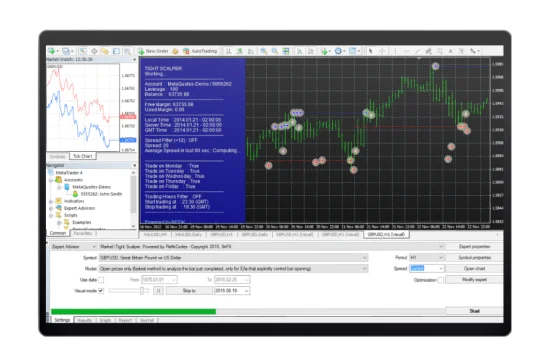The height and width of the screenshot is (361, 547).
Task: Click the tile windows grid icon
Action: [286, 51]
